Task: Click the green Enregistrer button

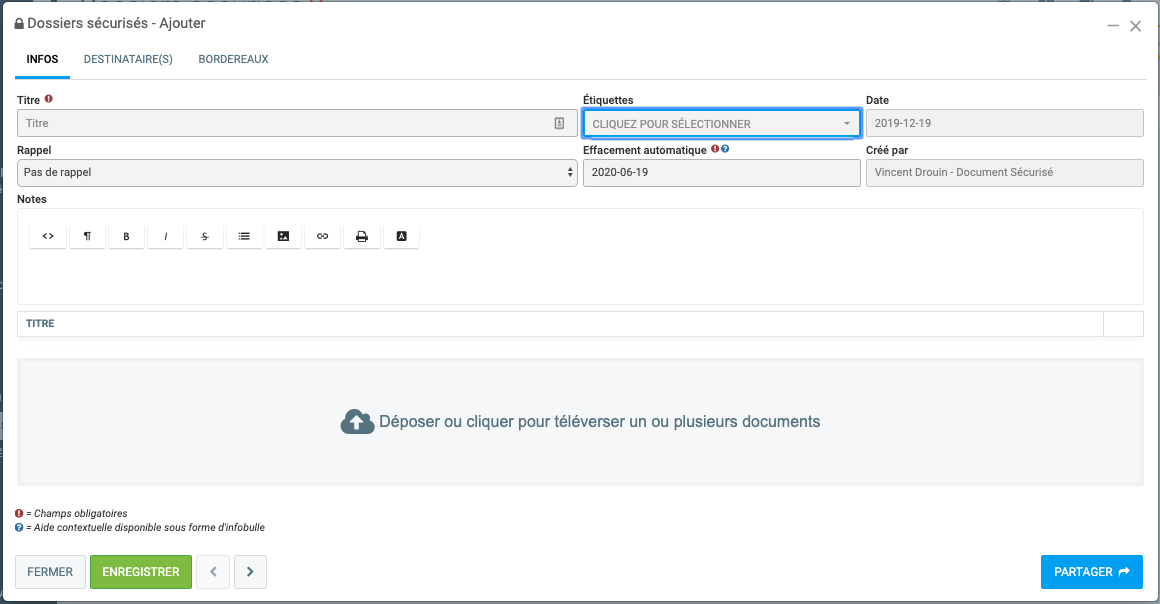Action: click(x=141, y=572)
